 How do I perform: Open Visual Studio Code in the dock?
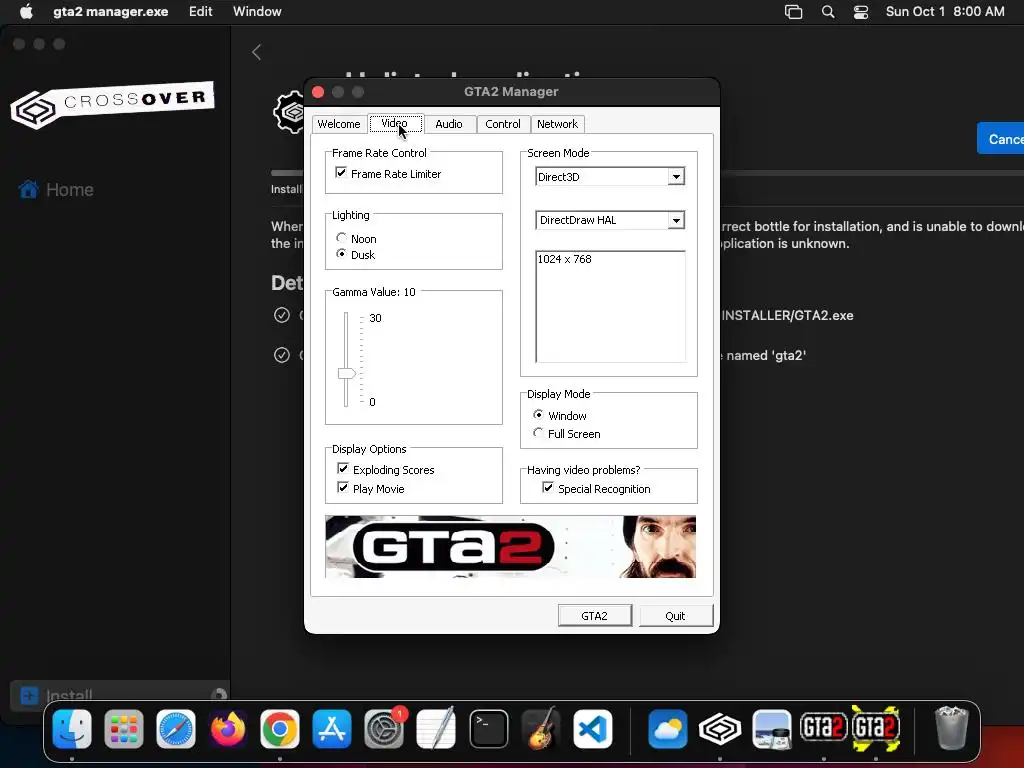coord(593,729)
